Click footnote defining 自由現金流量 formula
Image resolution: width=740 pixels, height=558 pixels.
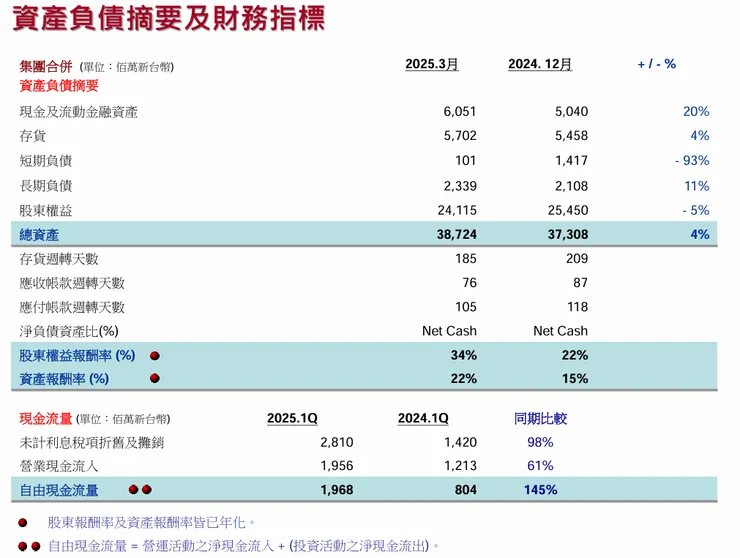244,546
